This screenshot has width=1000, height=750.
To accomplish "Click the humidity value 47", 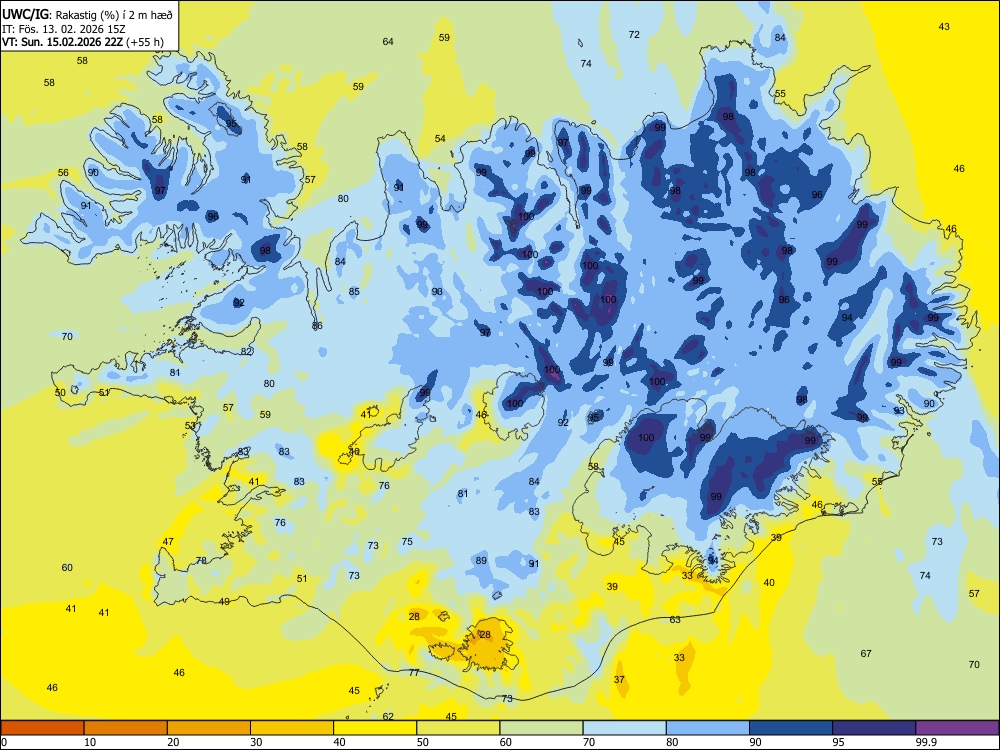I will point(168,541).
